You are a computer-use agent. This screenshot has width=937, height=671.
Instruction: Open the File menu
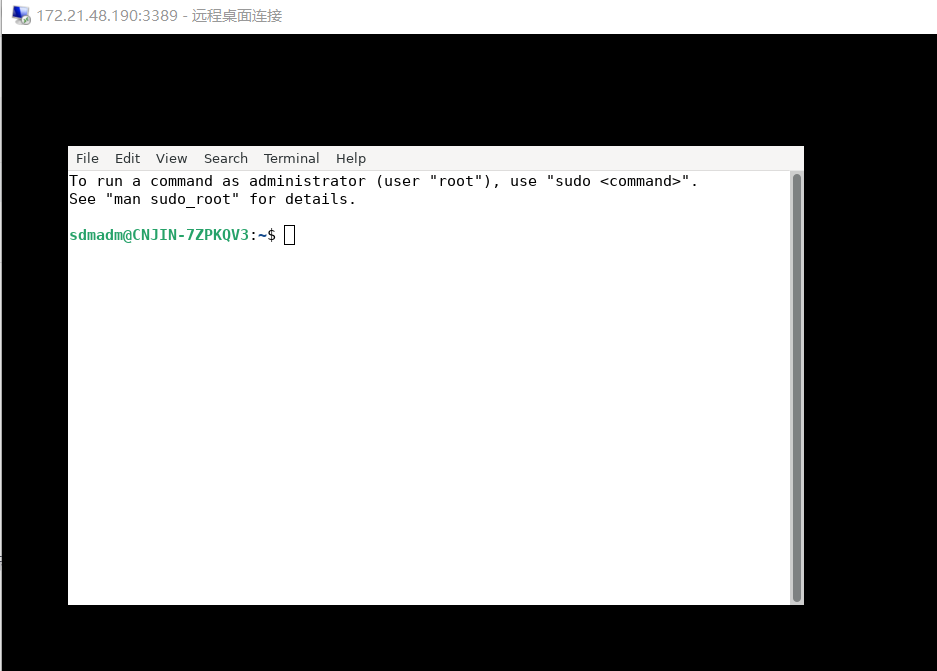point(87,158)
